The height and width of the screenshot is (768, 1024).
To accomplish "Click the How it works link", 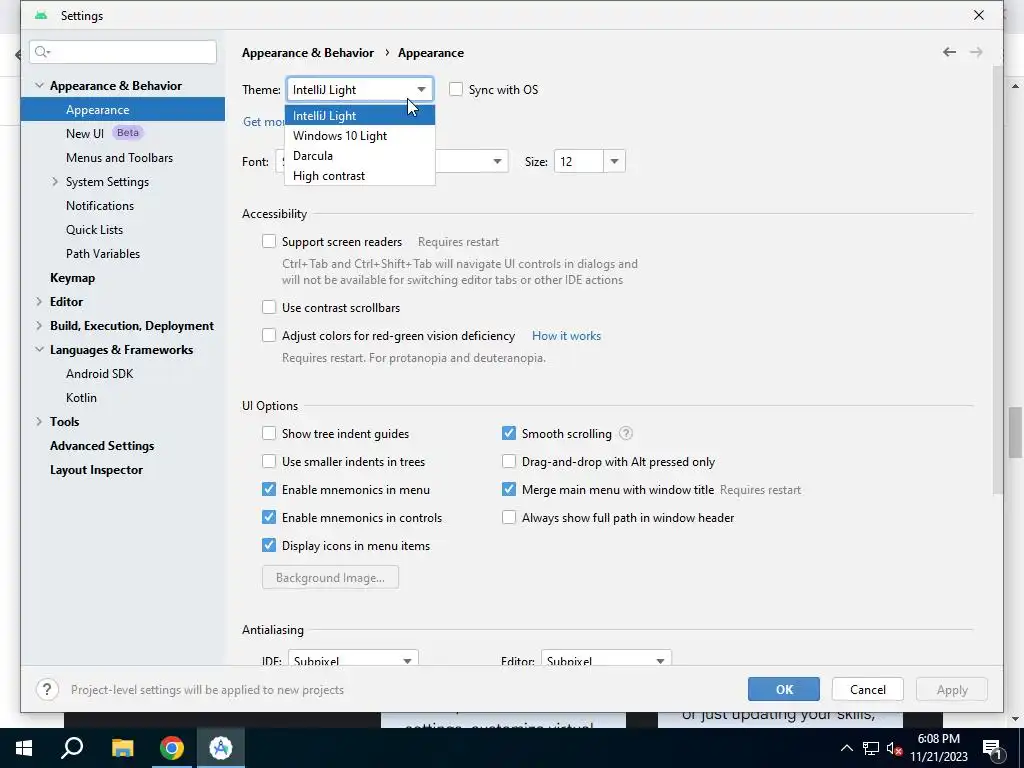I will (566, 336).
